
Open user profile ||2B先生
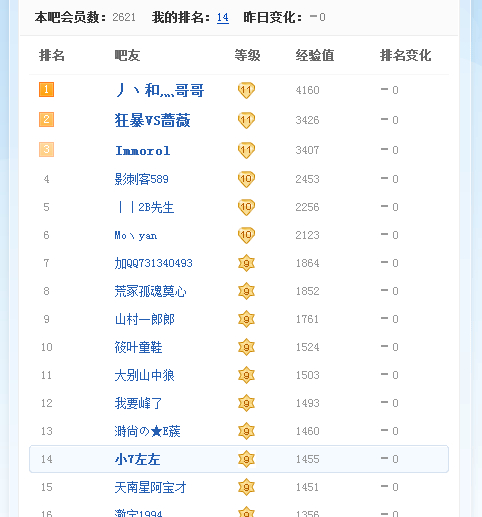pos(145,207)
